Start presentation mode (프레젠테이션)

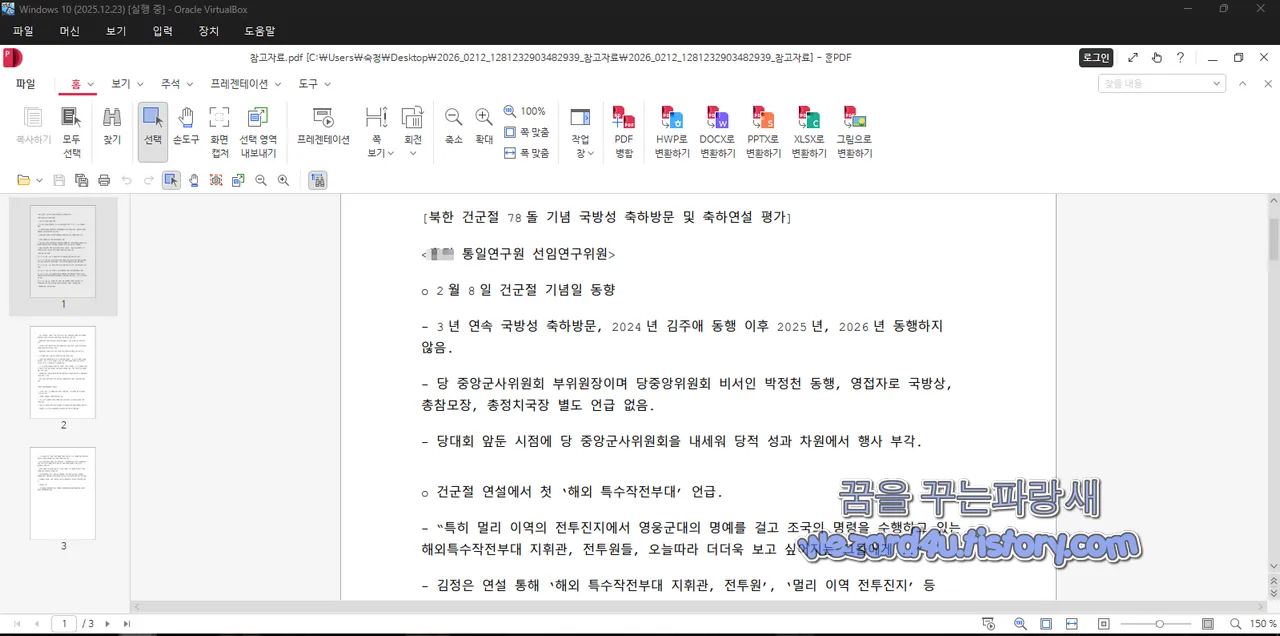point(323,130)
